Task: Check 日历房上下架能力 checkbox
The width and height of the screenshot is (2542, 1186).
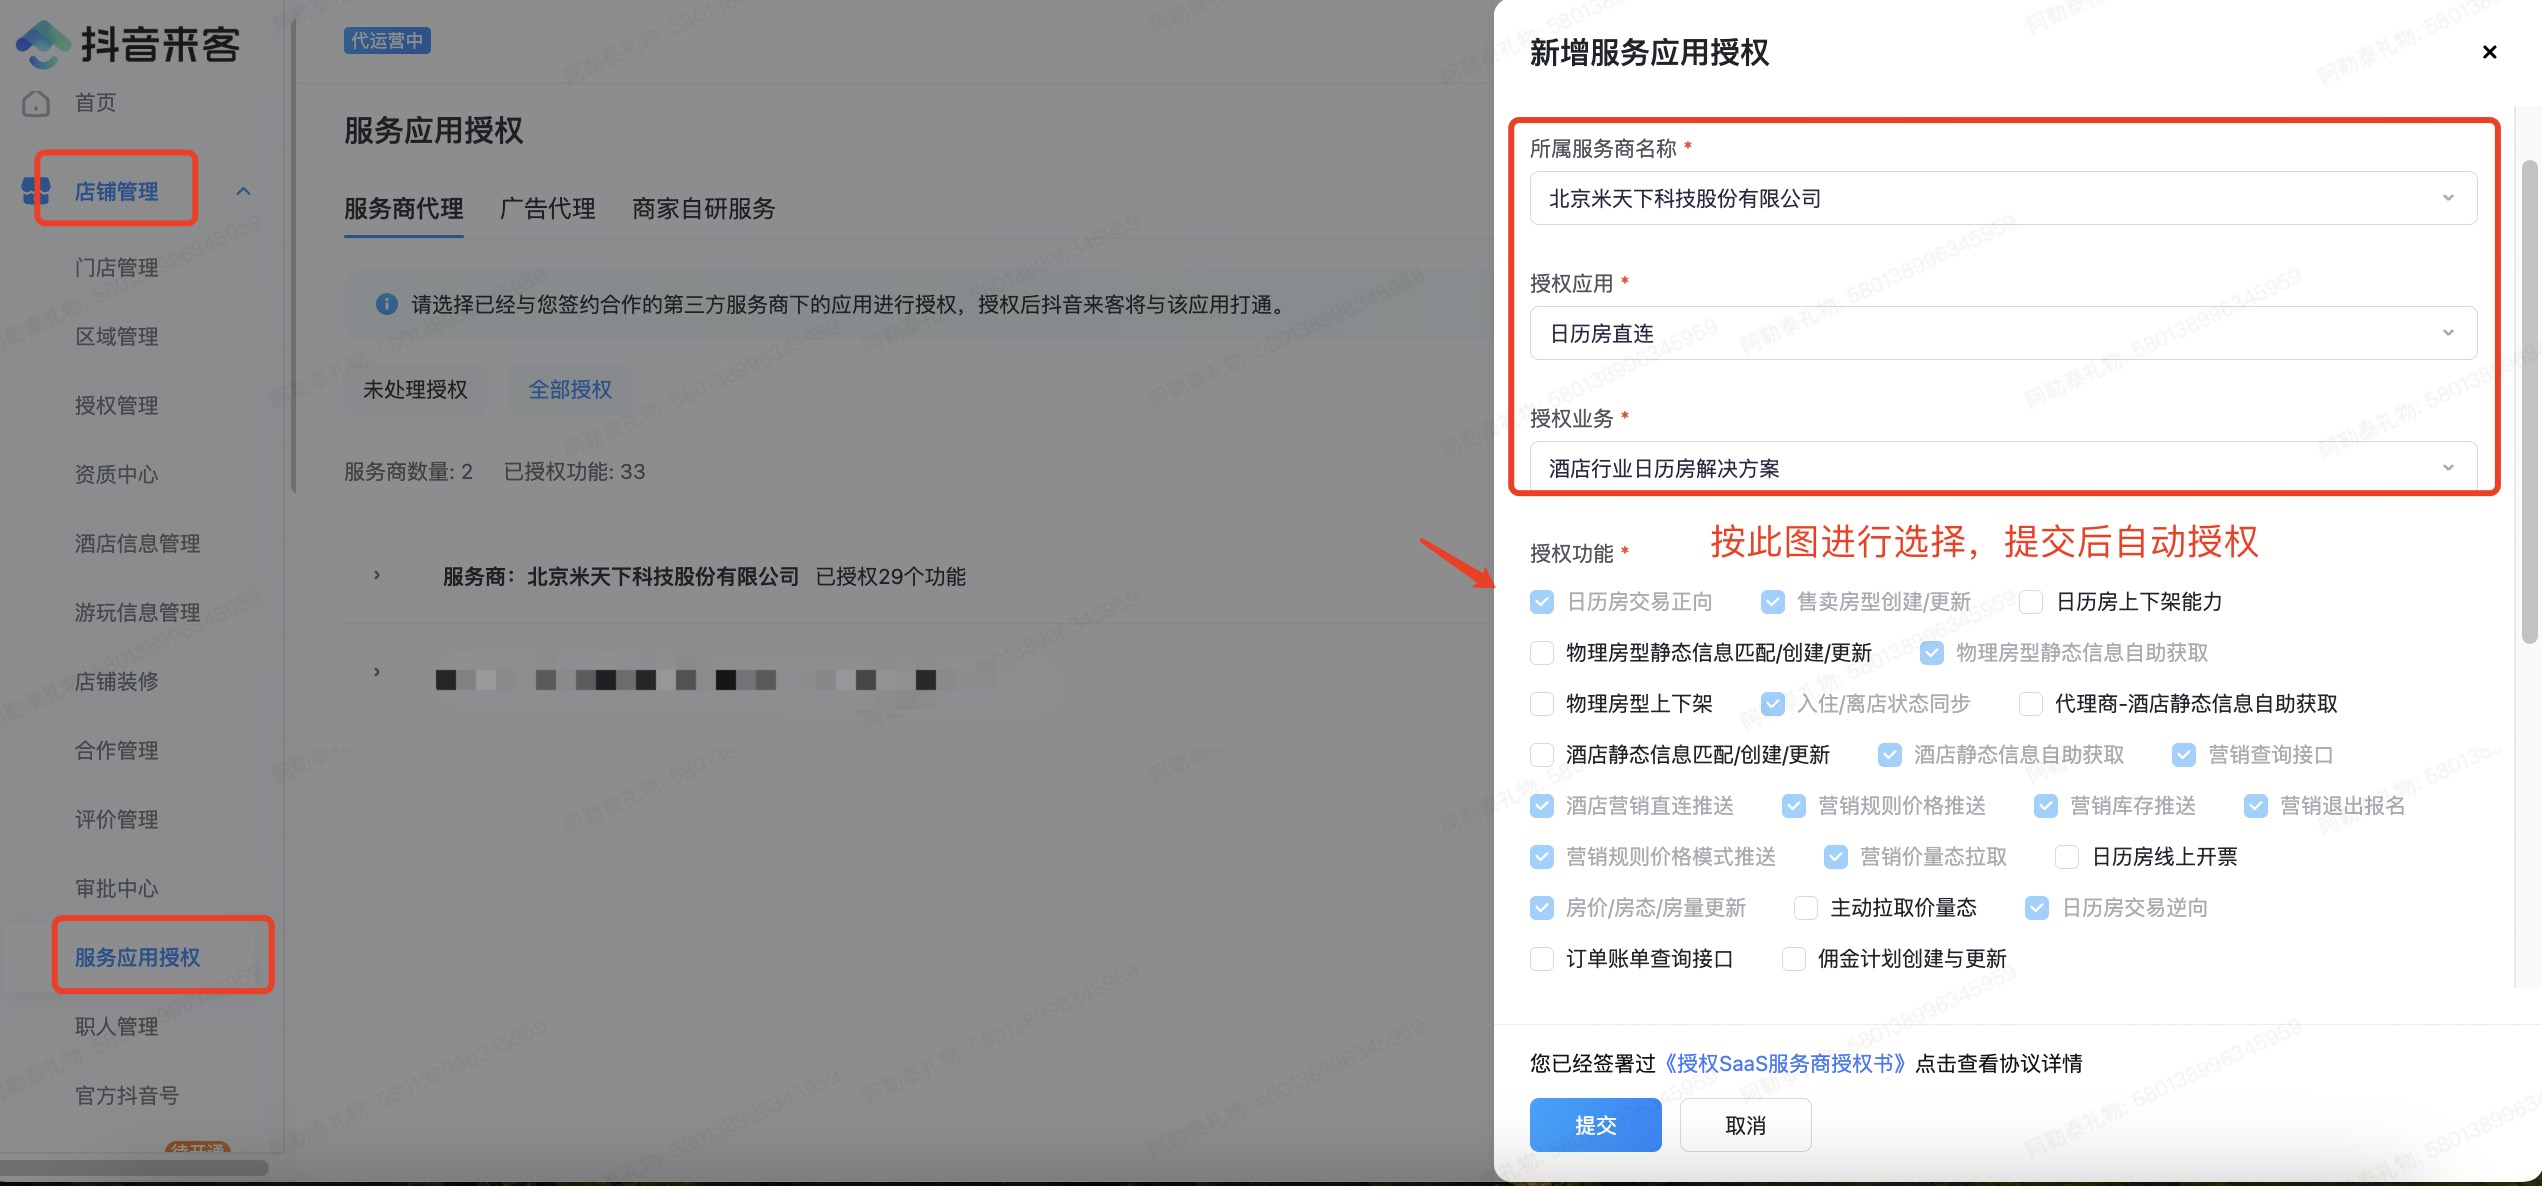Action: (x=2031, y=602)
